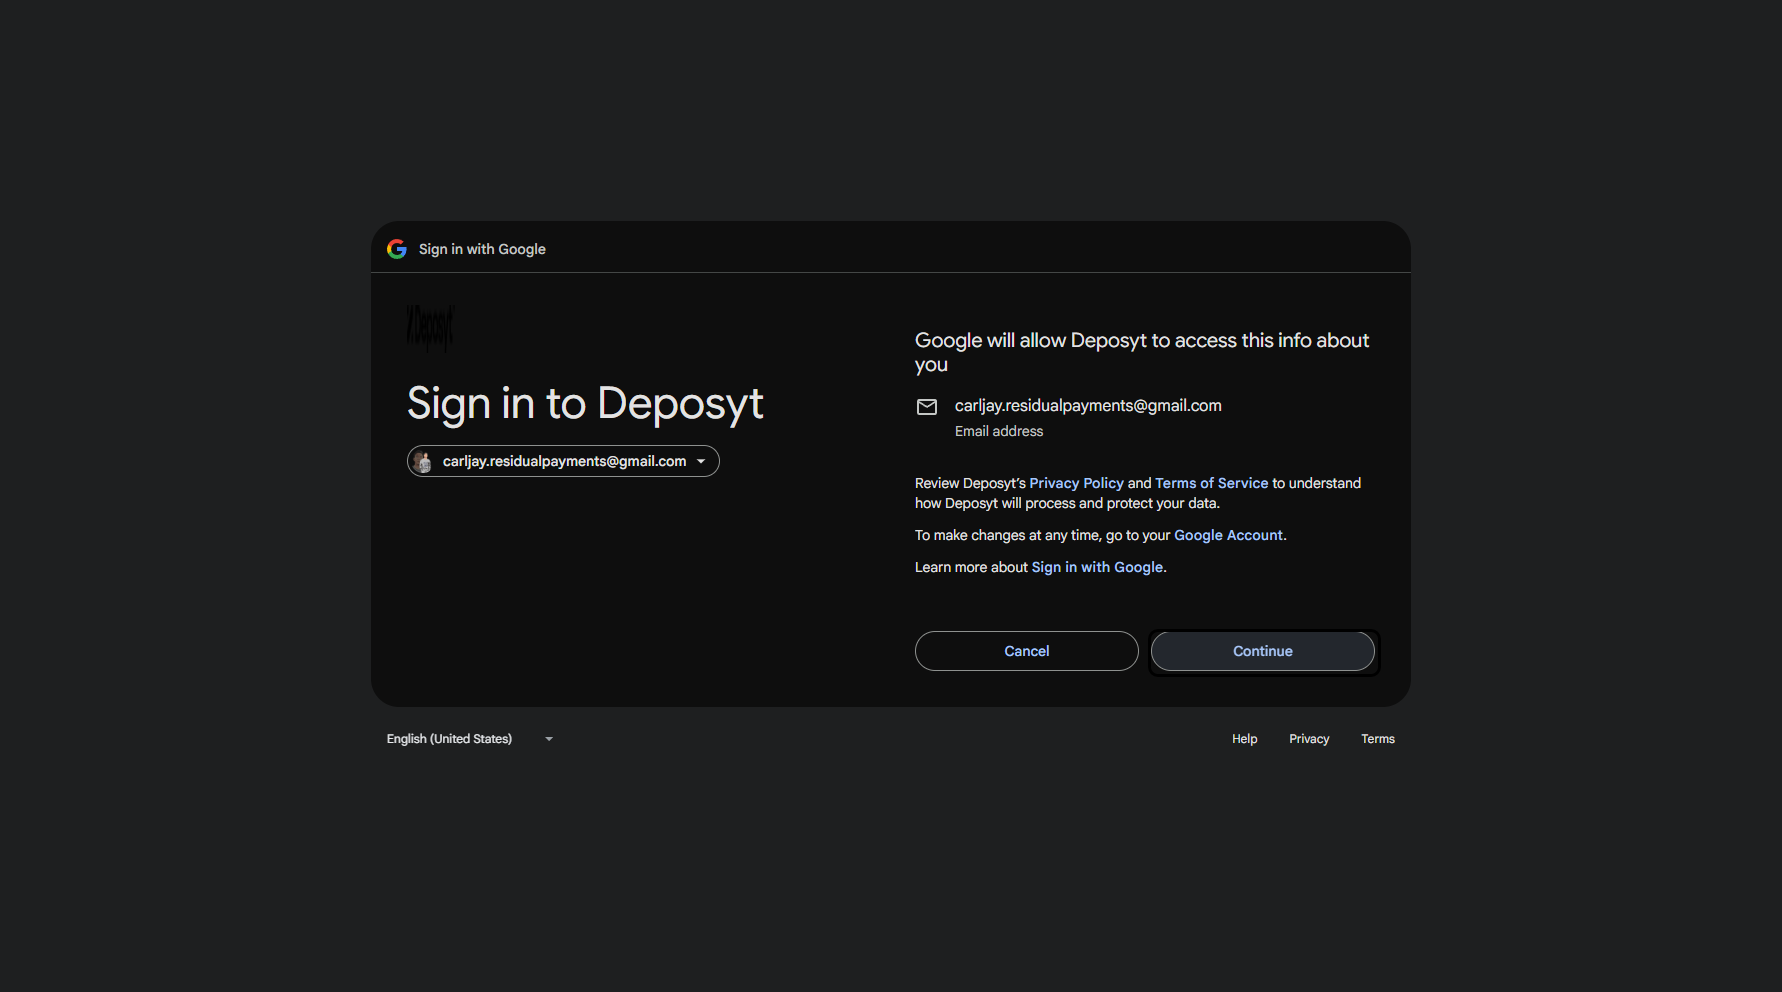Click the account avatar in the email chip

[423, 461]
